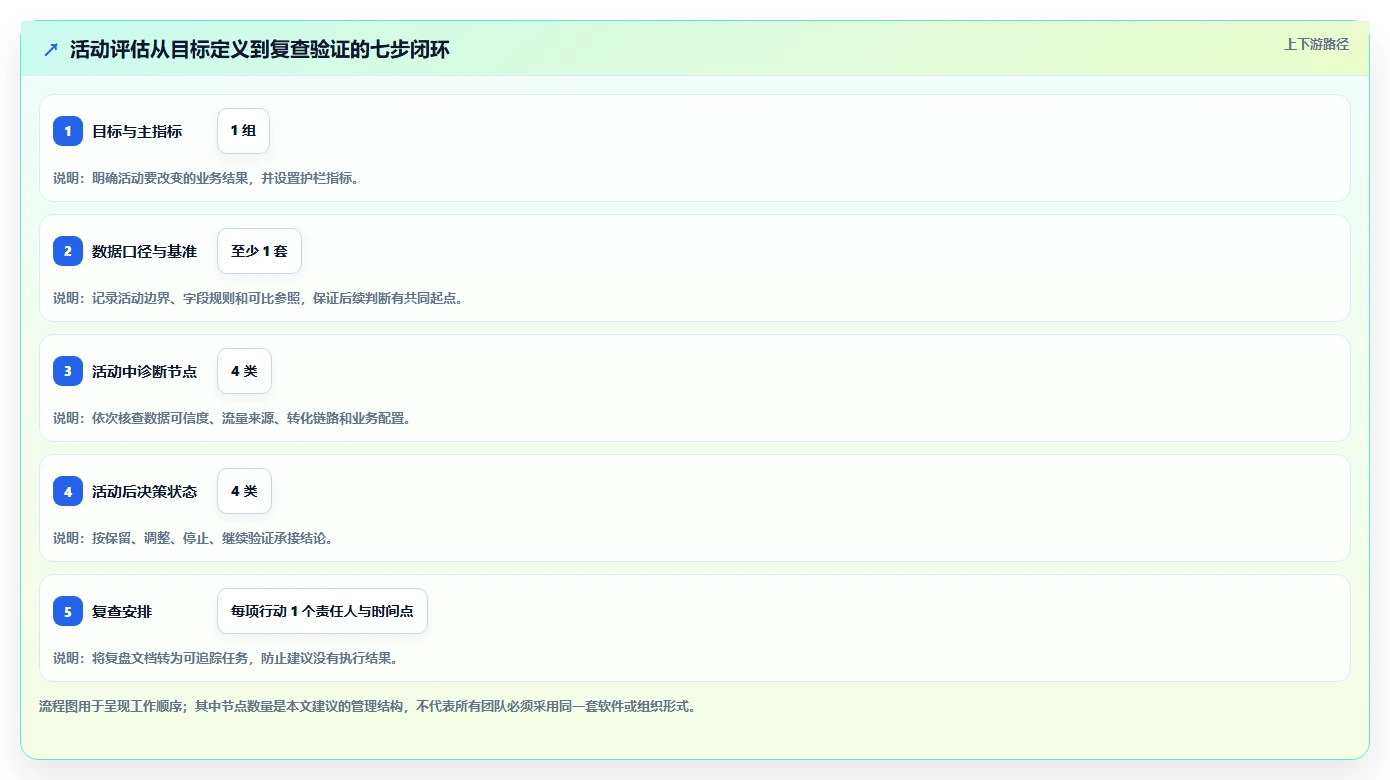The image size is (1390, 780).
Task: Click description 将复盘文档转为可追踪任务
Action: (226, 658)
